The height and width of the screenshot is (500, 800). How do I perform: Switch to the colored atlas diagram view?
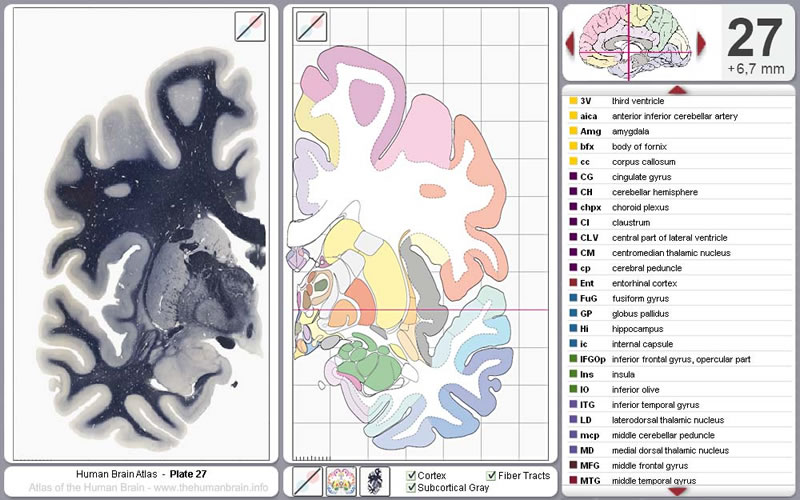tap(342, 481)
